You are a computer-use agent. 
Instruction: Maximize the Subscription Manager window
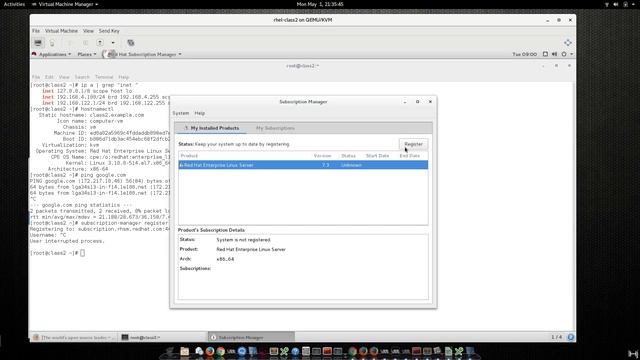[417, 102]
